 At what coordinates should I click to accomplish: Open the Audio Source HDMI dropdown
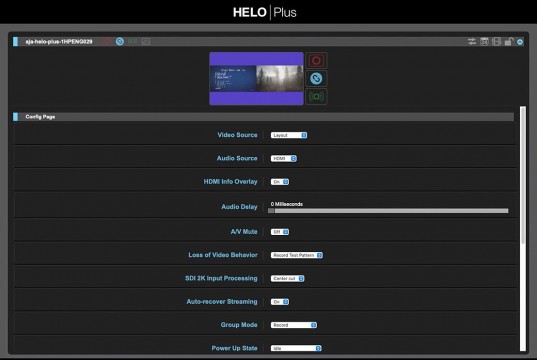[284, 159]
